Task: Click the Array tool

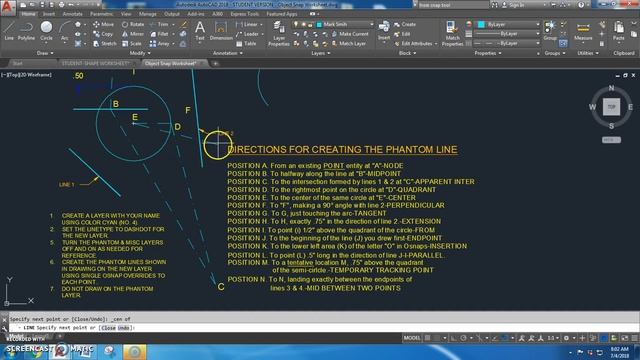Action: click(159, 43)
